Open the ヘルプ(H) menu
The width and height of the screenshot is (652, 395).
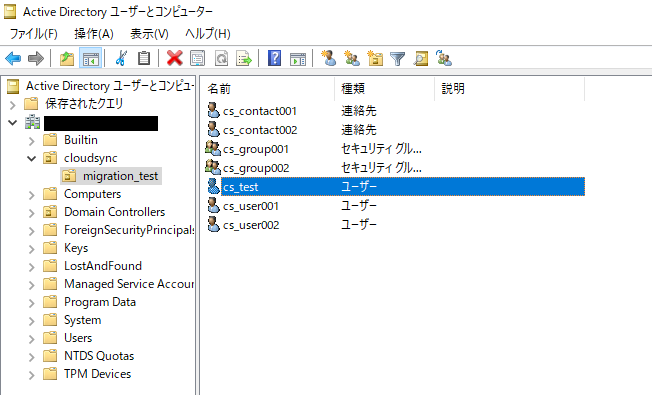[207, 34]
